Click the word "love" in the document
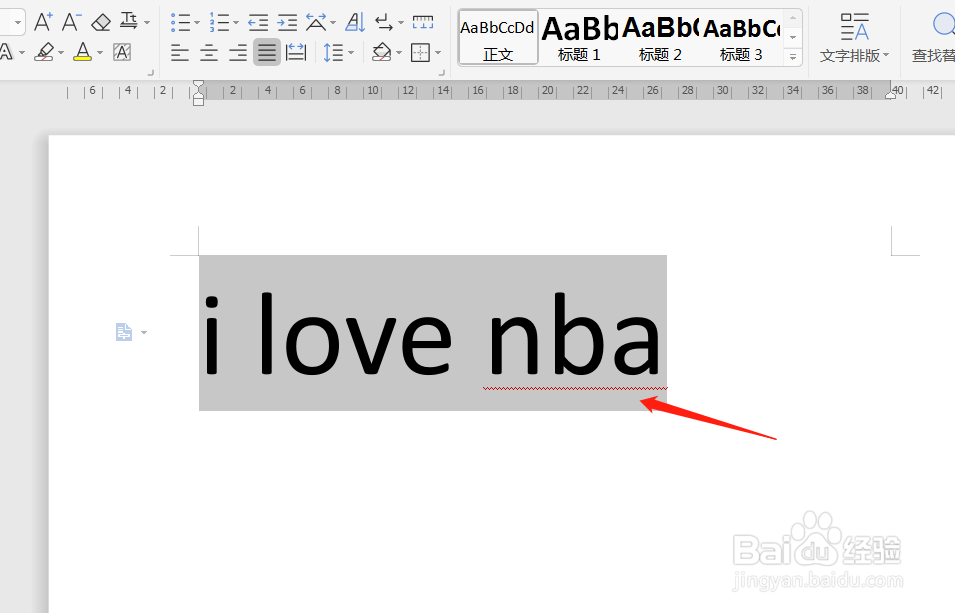 tap(356, 334)
